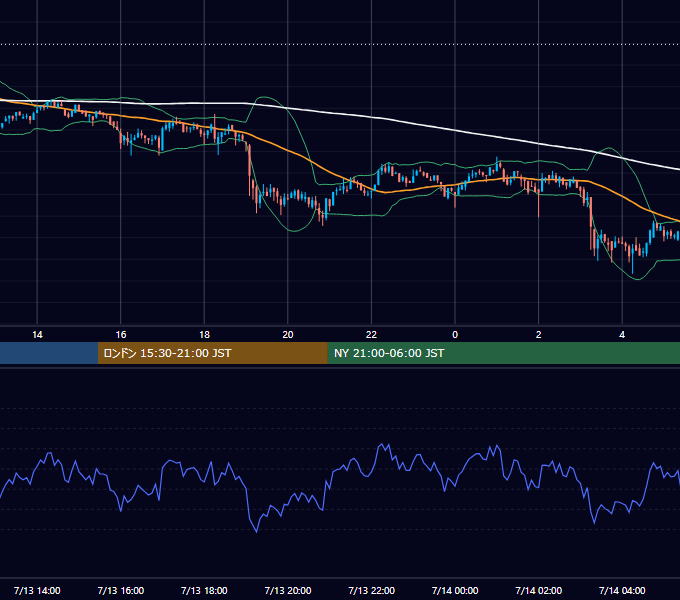Click the hour label 0 on the price axis
This screenshot has height=600, width=680.
pos(455,335)
